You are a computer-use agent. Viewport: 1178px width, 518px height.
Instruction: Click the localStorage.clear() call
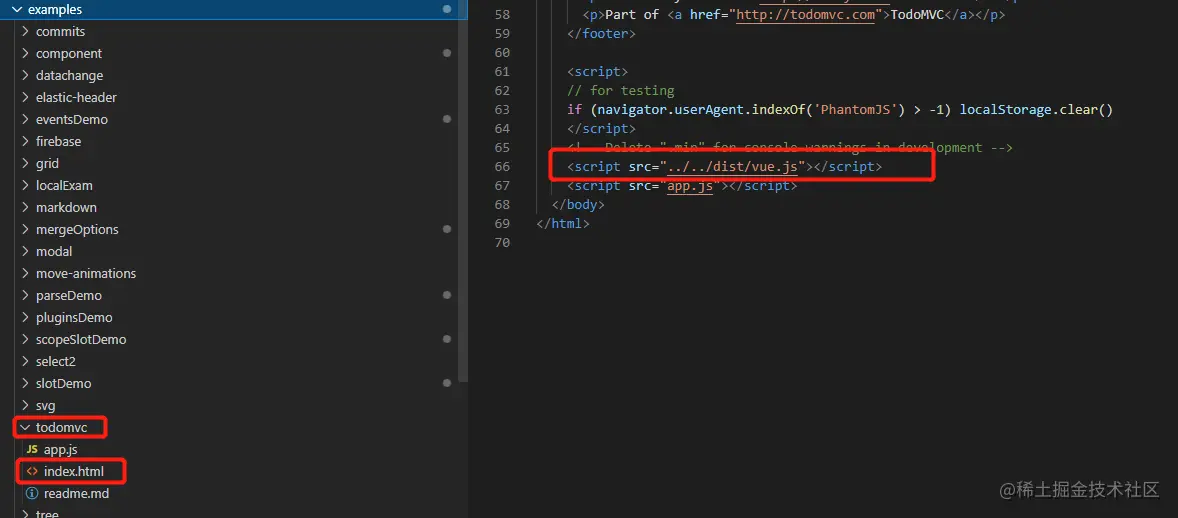pos(1036,109)
